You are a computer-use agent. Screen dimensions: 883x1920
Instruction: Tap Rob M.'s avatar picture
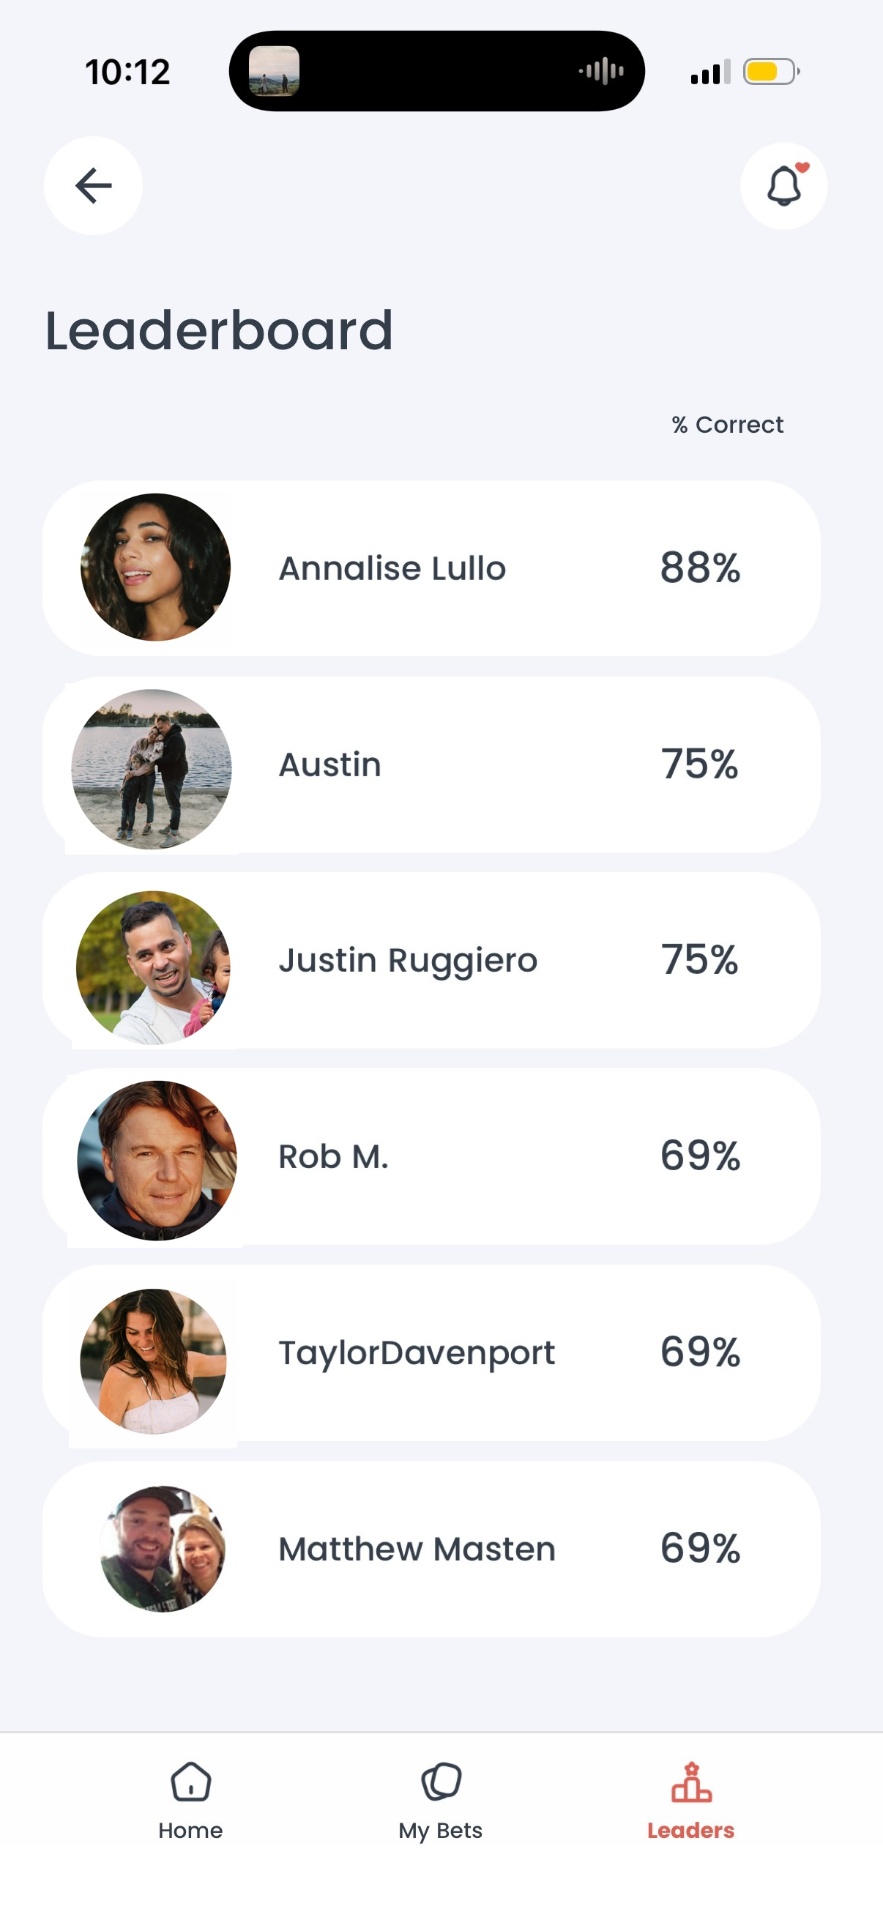157,1160
